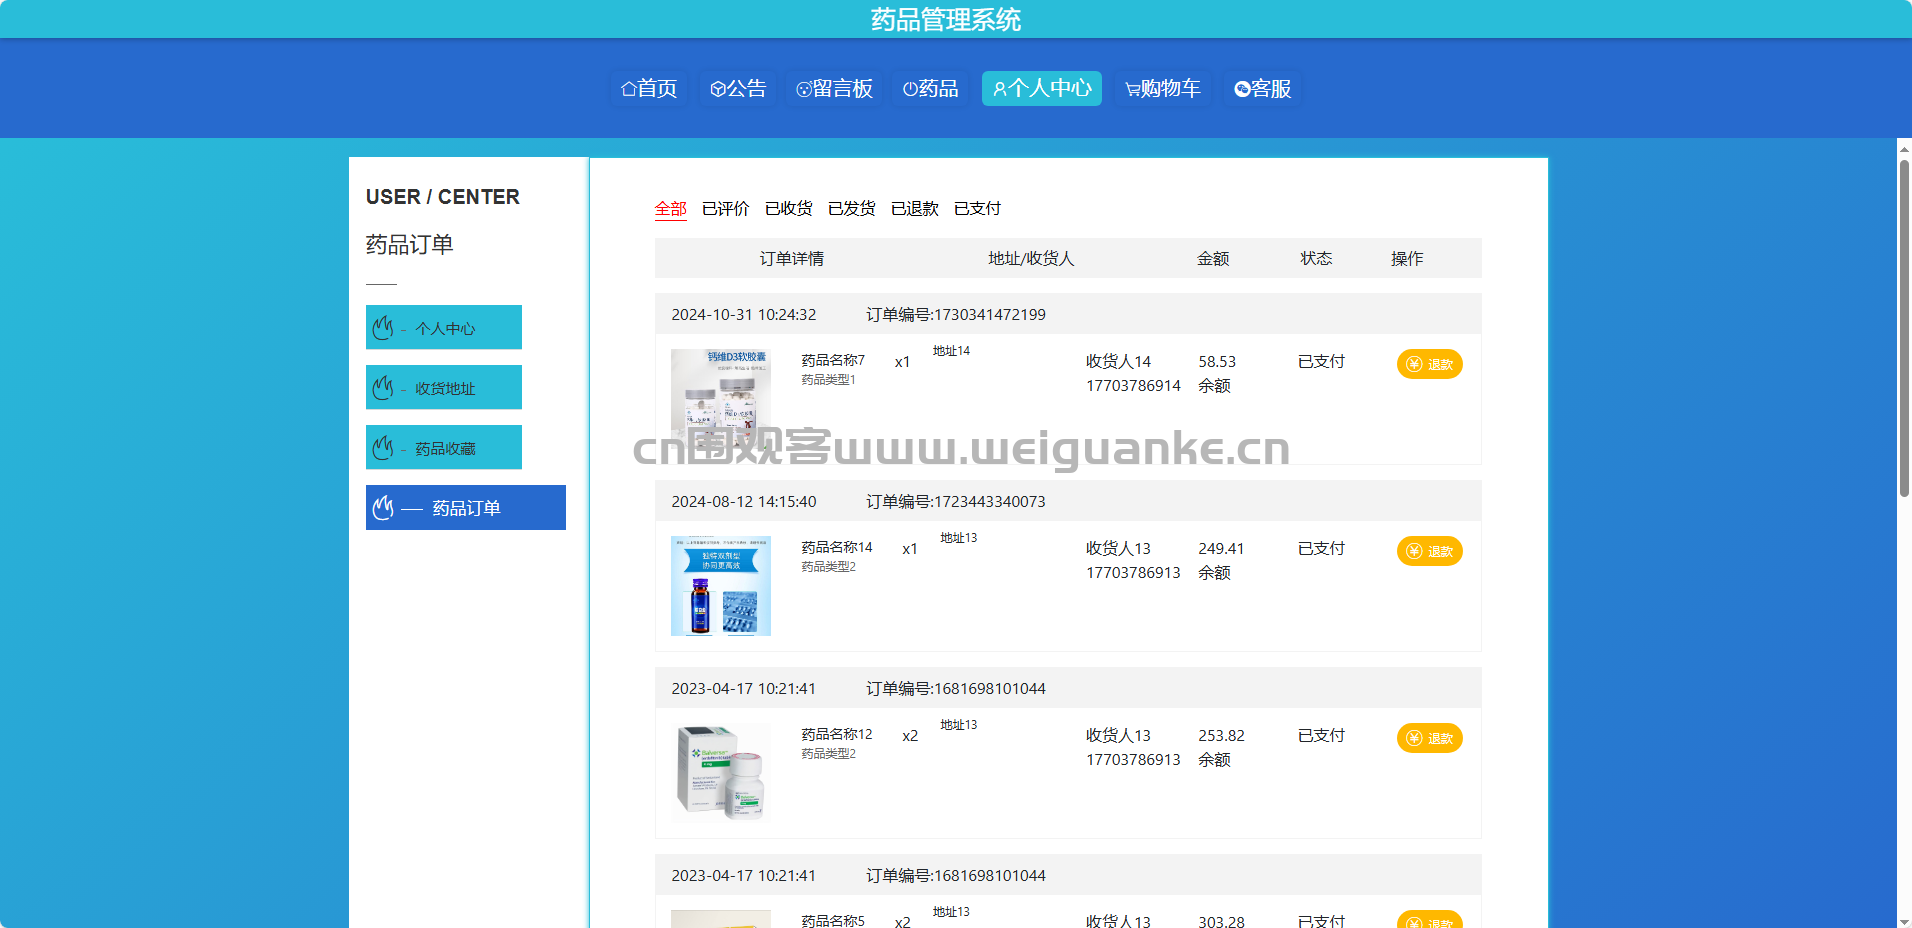Click the home icon beside 首页

tap(629, 89)
